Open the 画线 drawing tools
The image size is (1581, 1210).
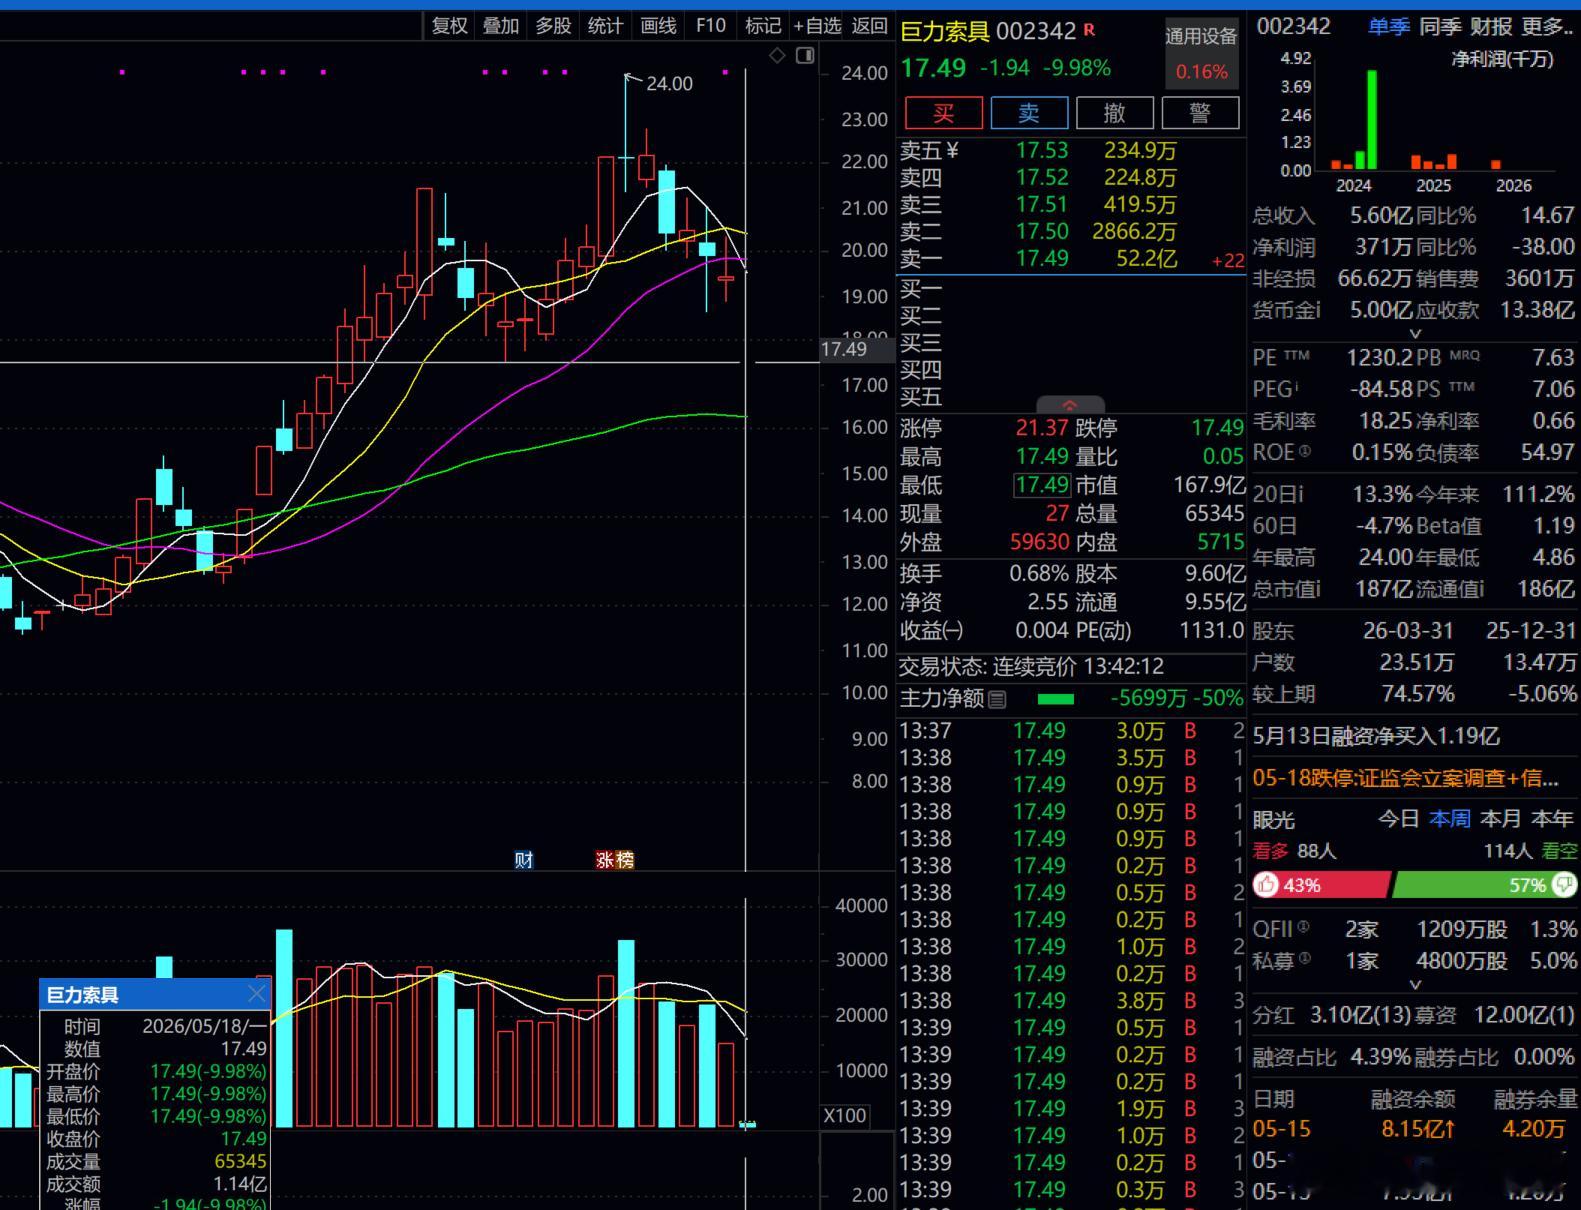(658, 26)
